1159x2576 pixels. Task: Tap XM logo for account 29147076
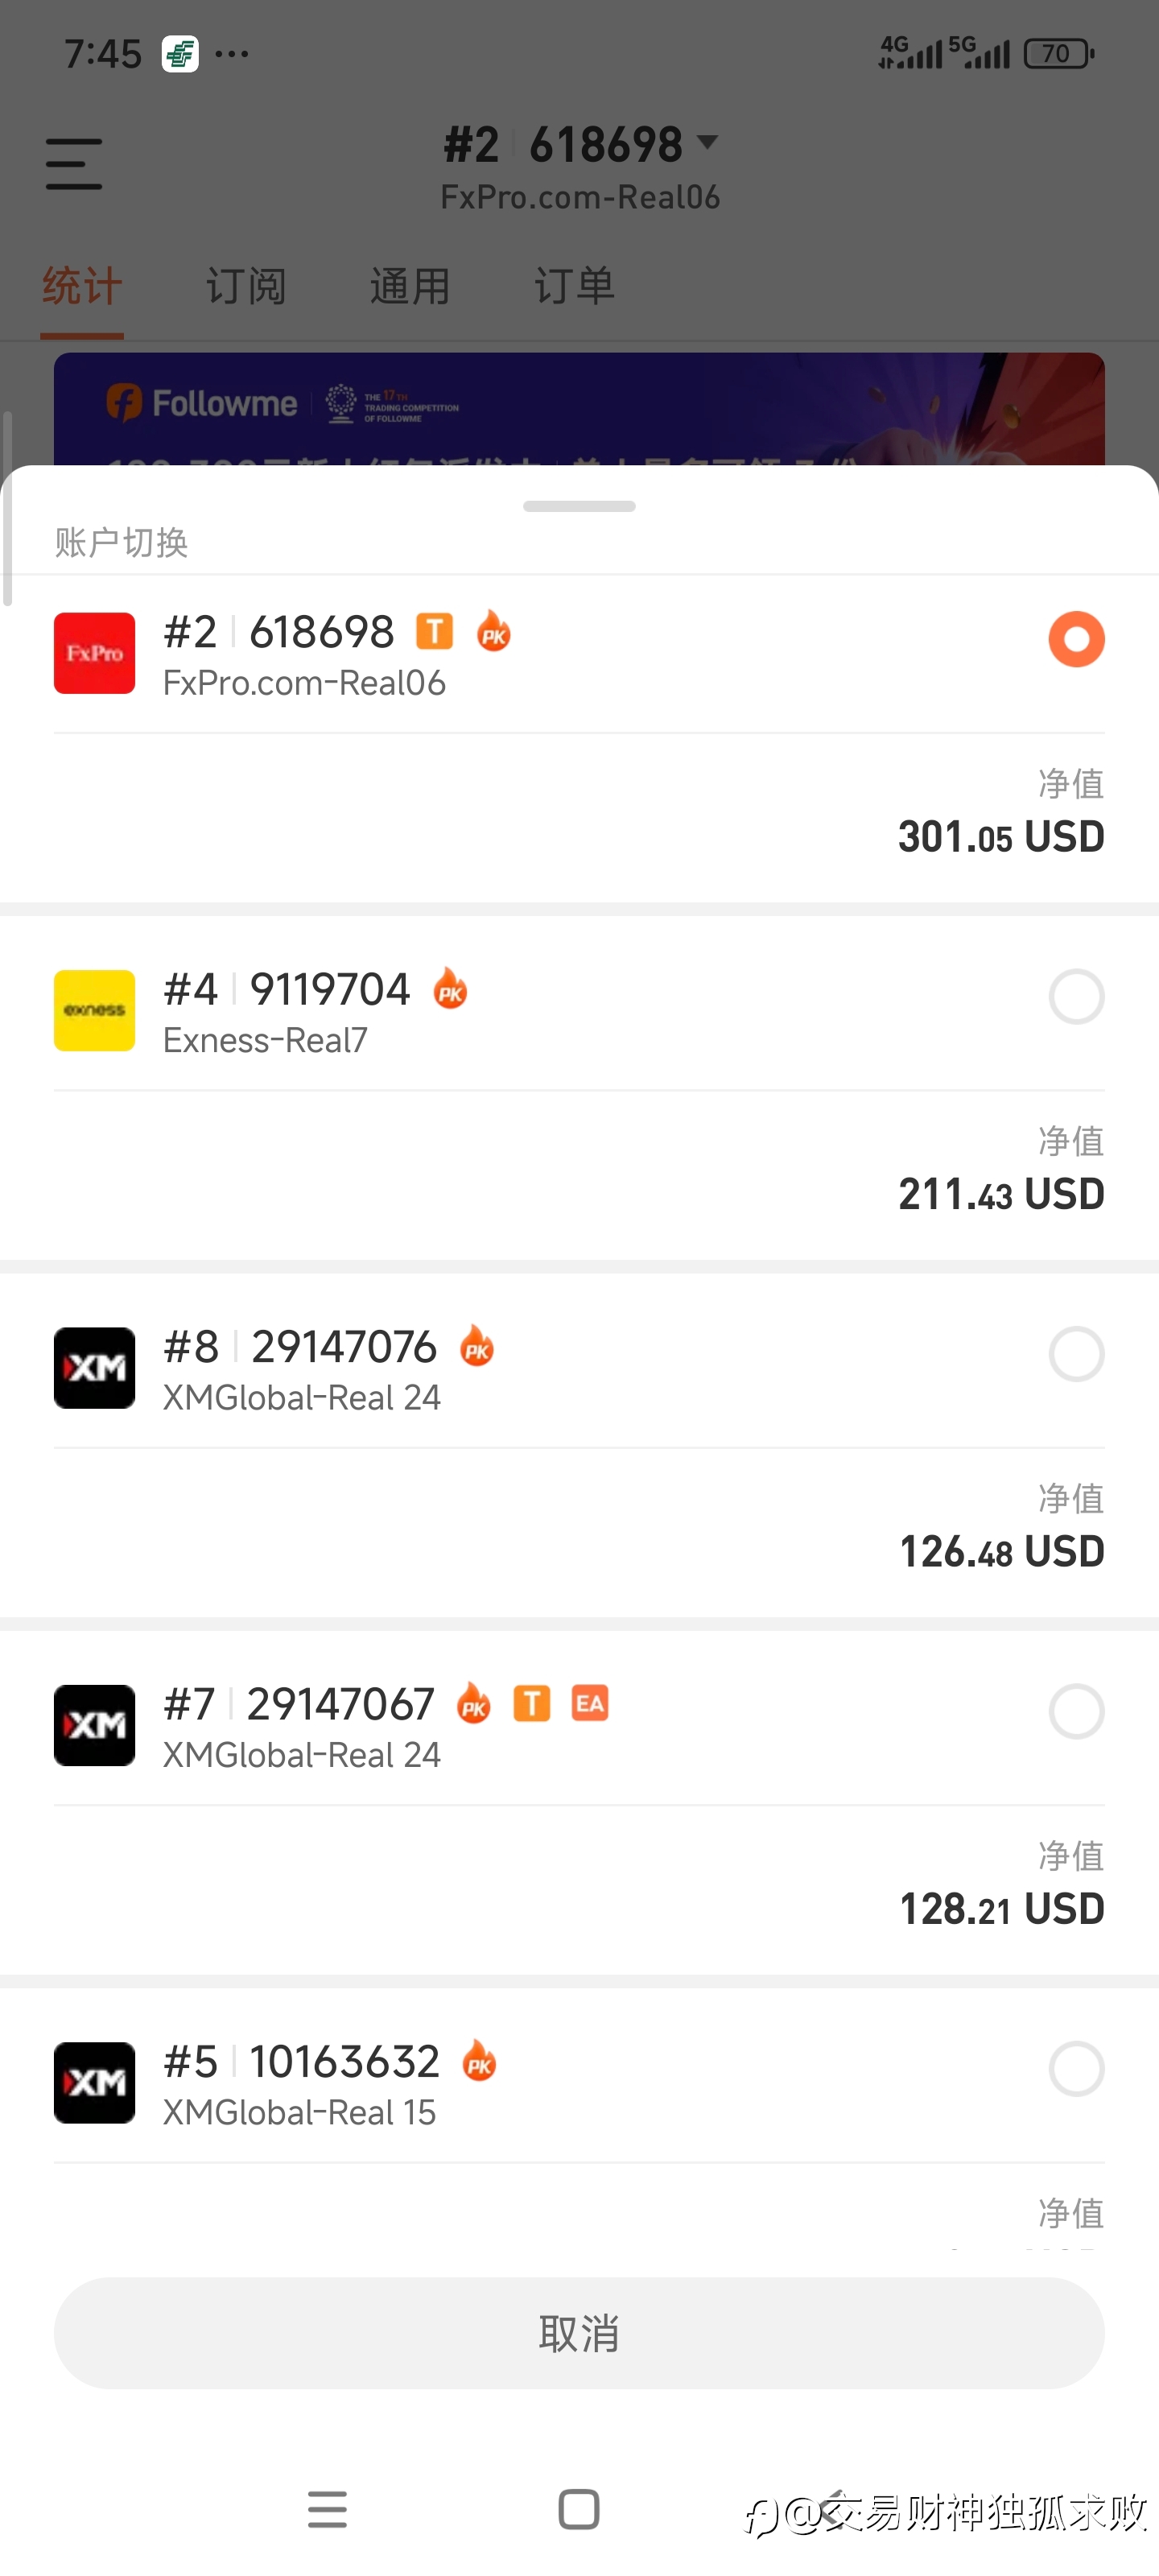(x=94, y=1367)
